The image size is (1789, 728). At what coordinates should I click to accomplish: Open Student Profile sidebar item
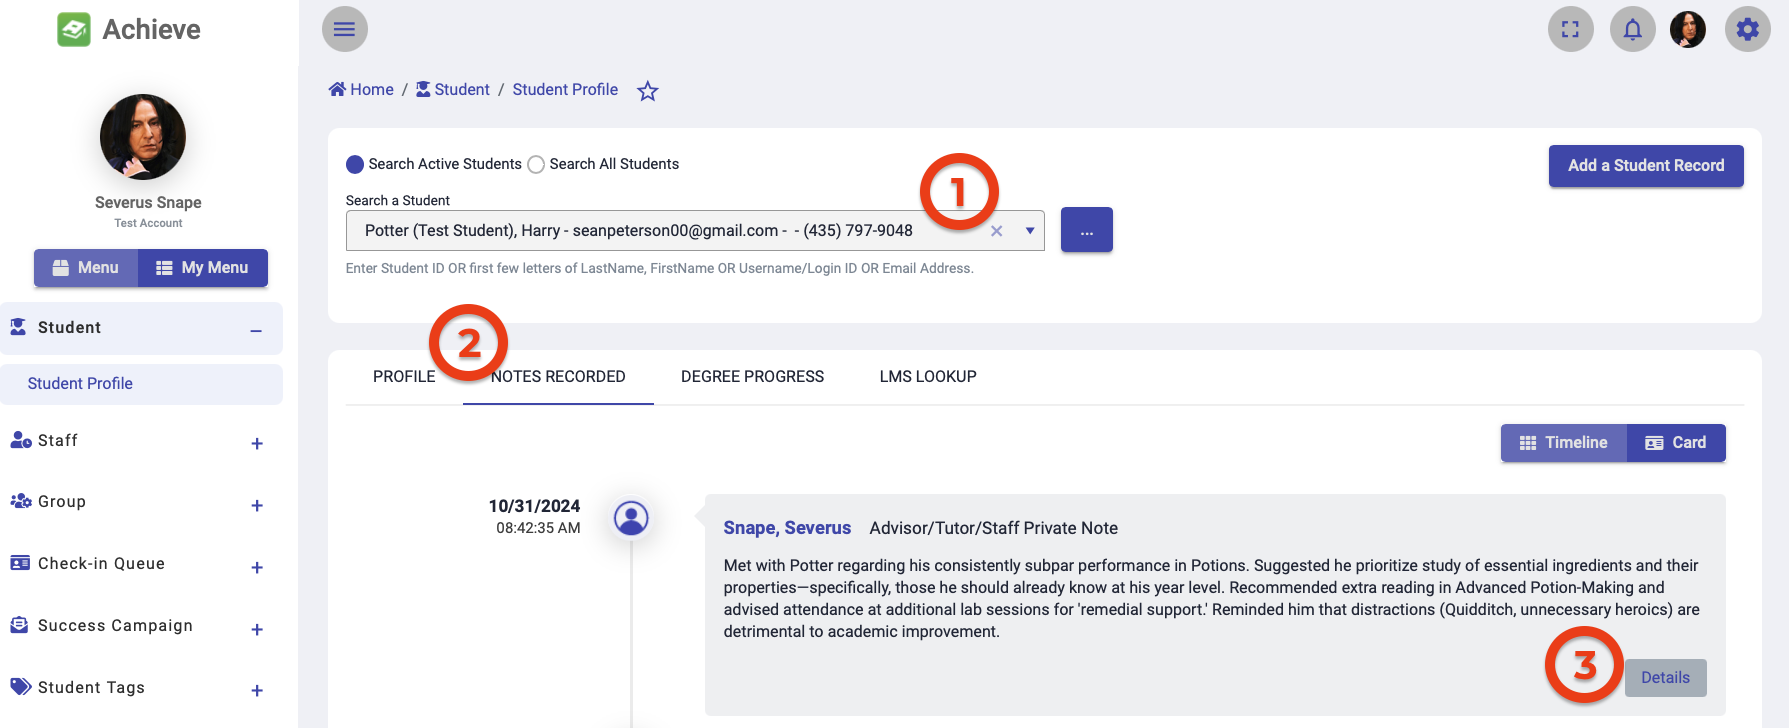click(141, 384)
